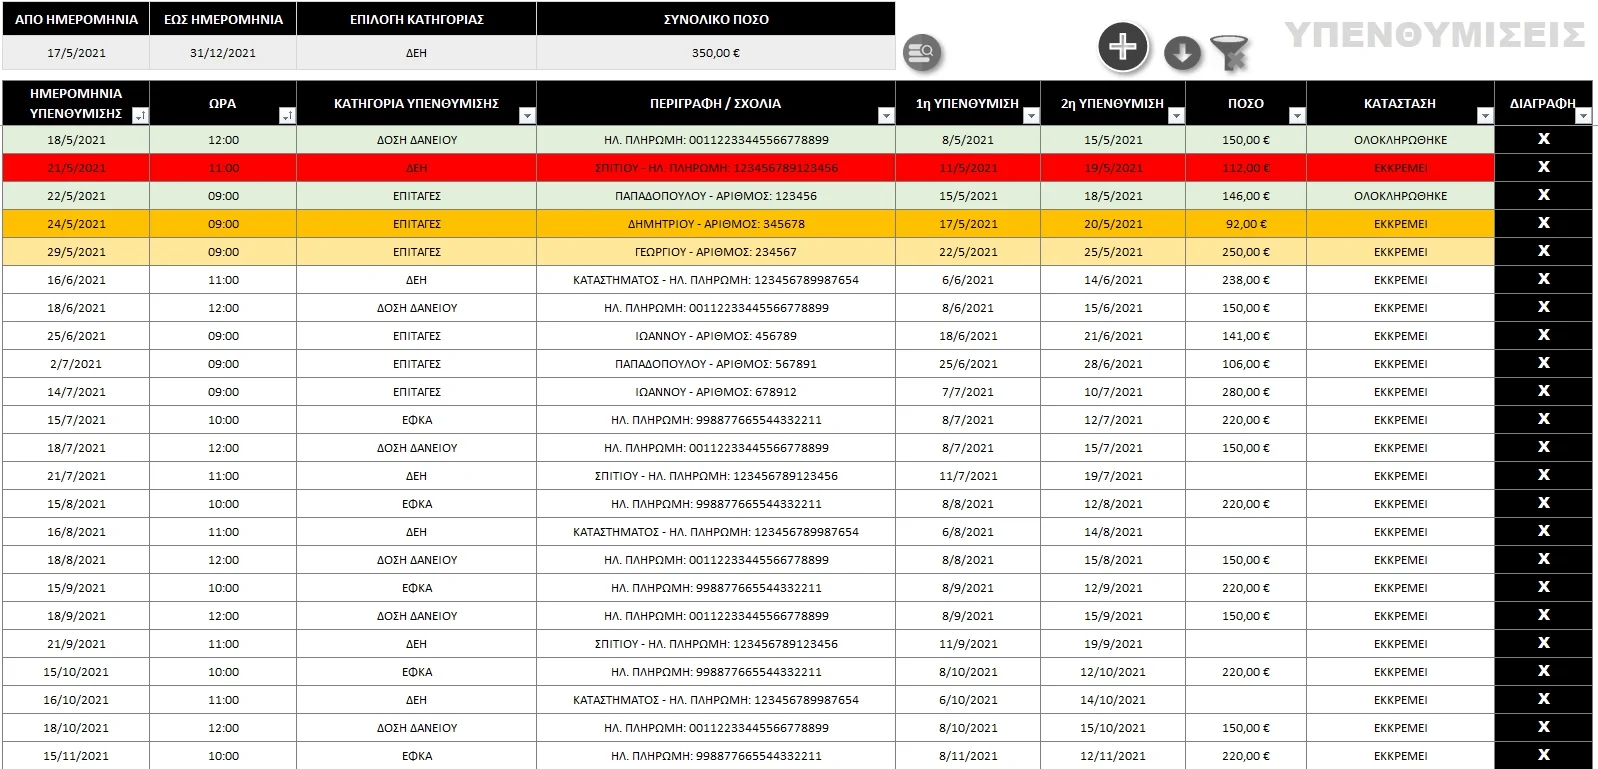Delete the 21/7/2021 reminder row
Screen dimensions: 1598x769
click(1543, 475)
